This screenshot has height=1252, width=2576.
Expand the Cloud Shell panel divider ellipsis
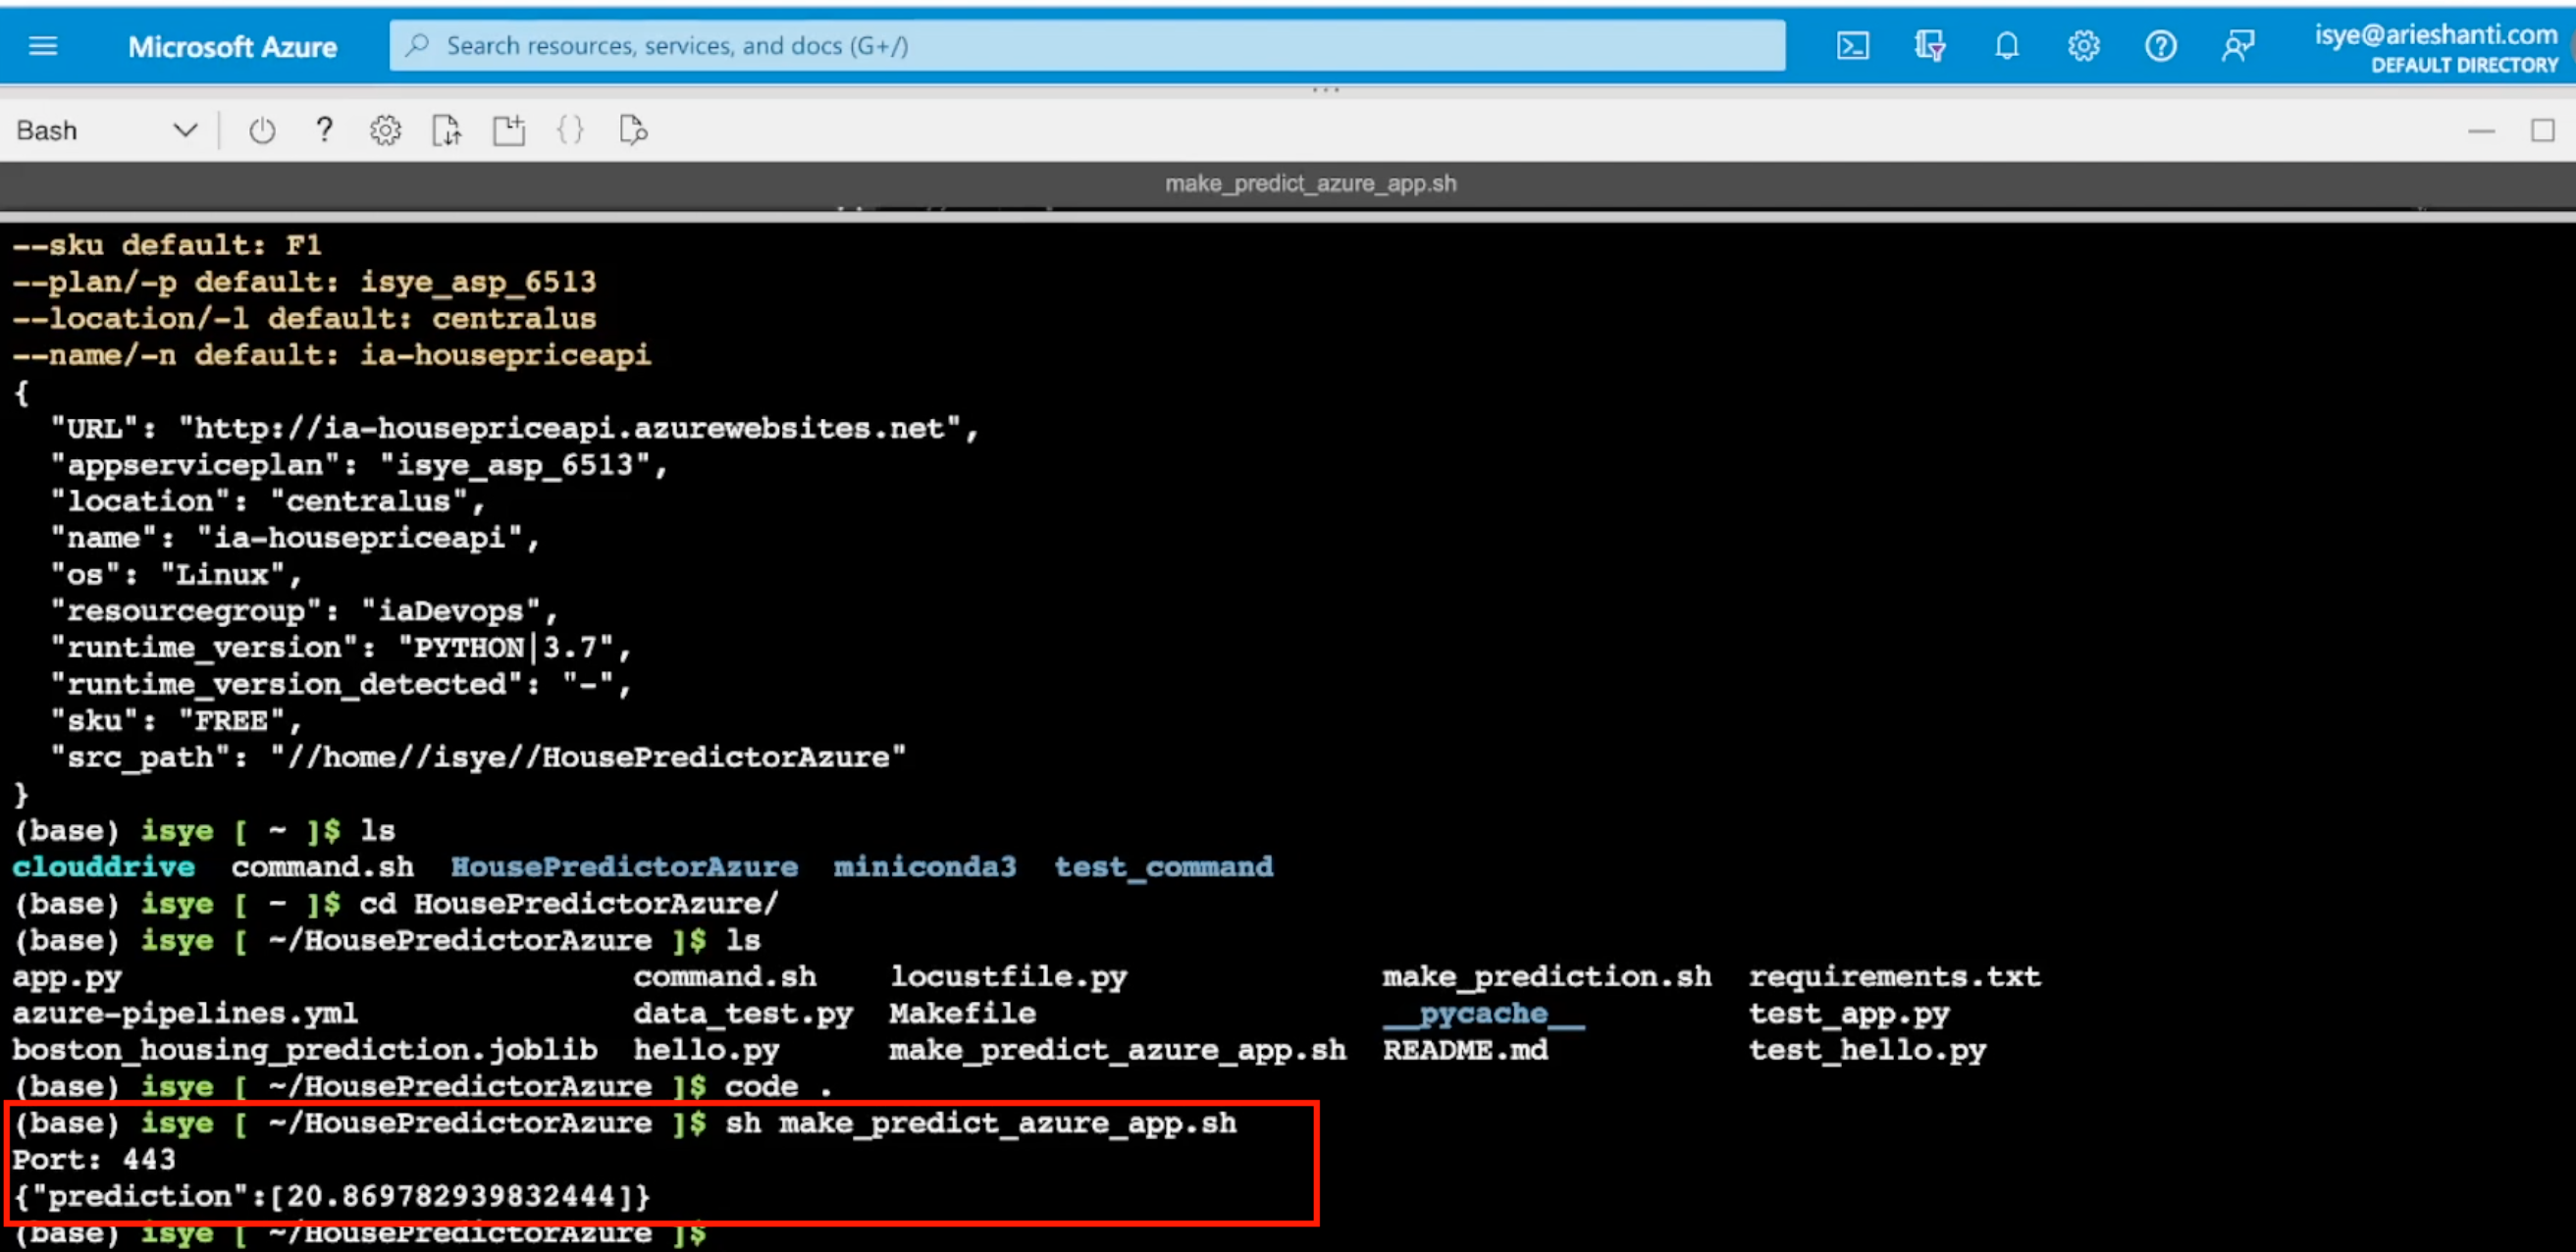tap(1327, 88)
